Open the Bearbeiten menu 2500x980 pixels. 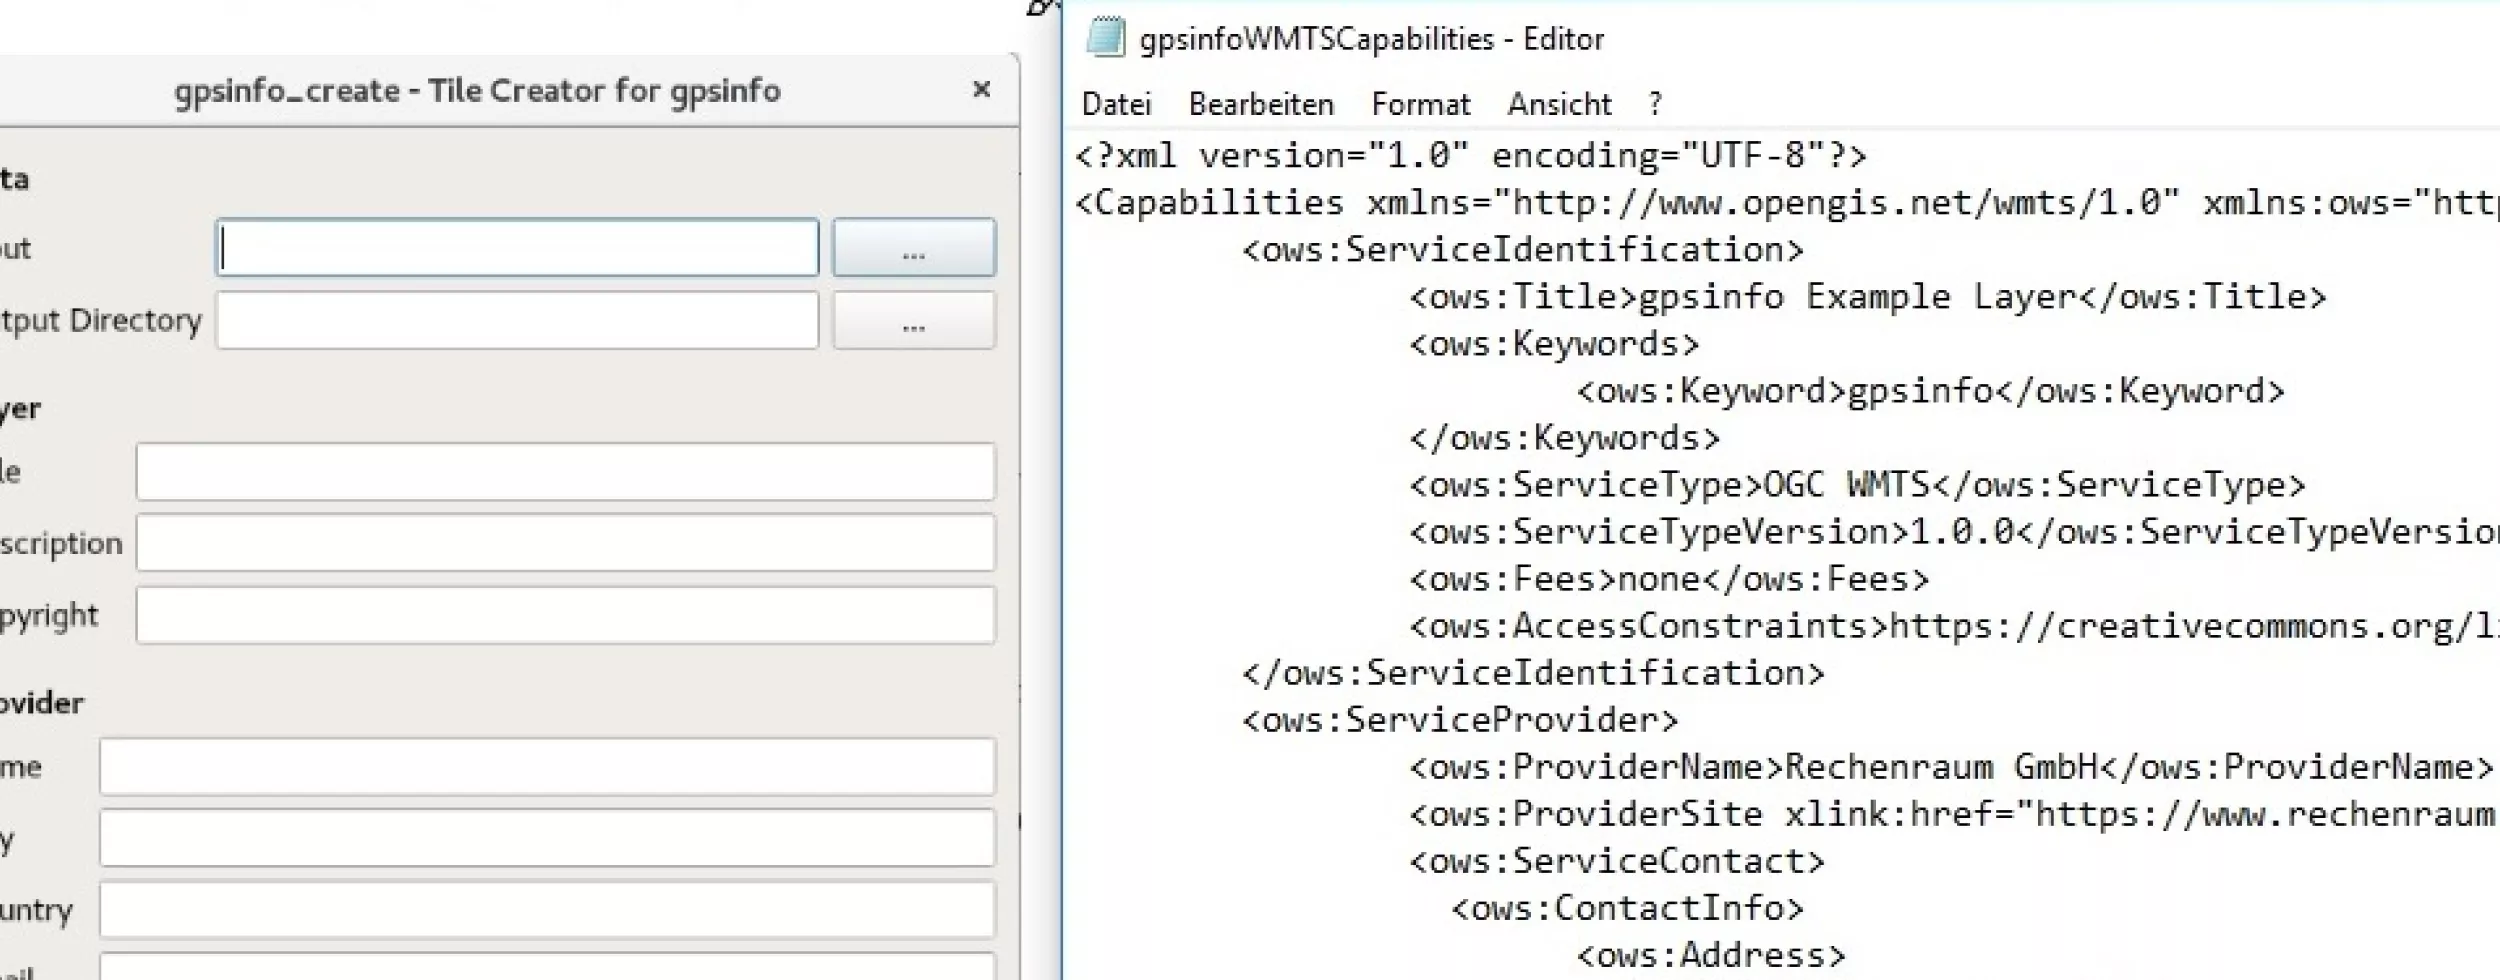point(1260,104)
